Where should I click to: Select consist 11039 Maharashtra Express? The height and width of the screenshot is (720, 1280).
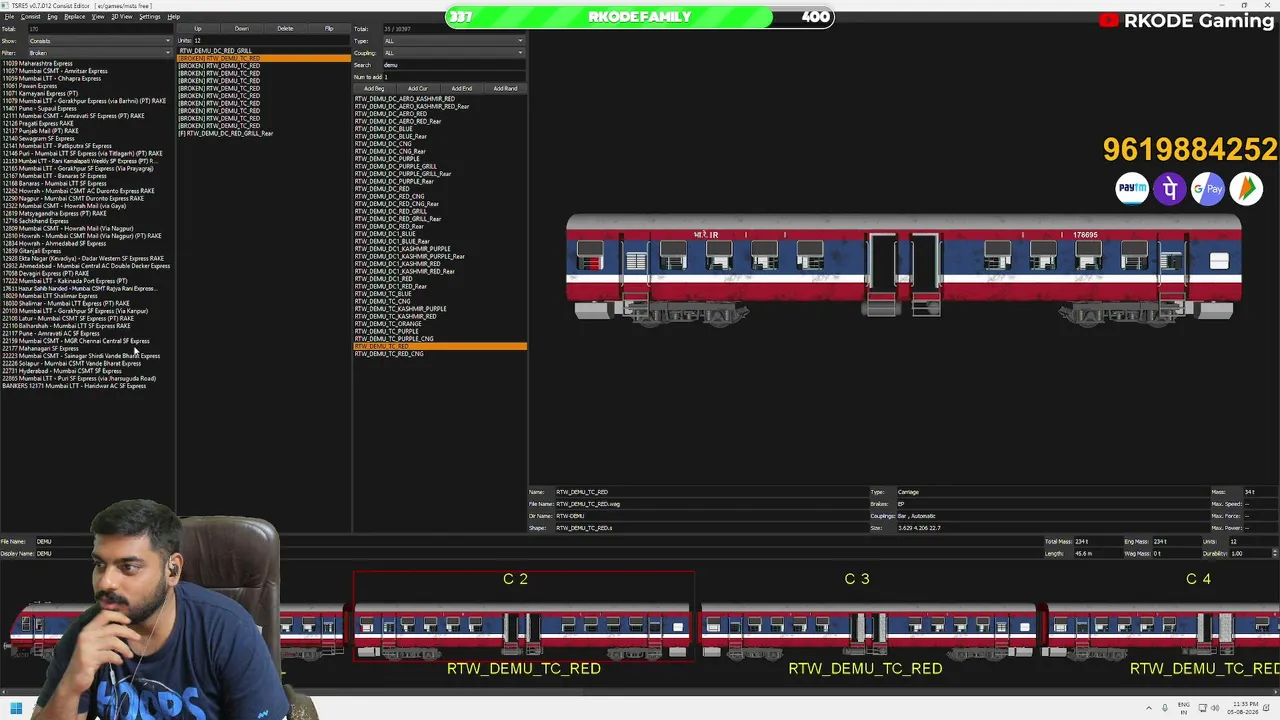click(x=37, y=64)
